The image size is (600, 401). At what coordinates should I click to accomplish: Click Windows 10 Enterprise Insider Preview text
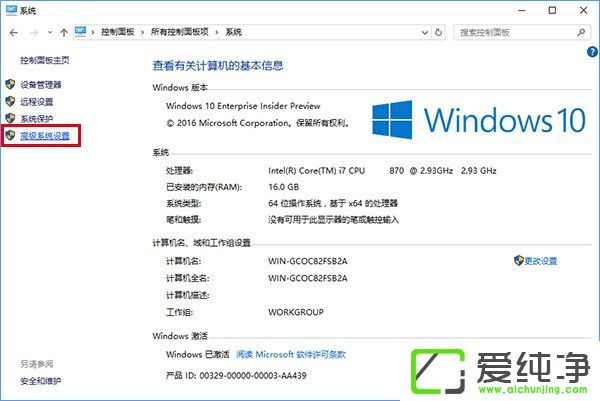[243, 106]
